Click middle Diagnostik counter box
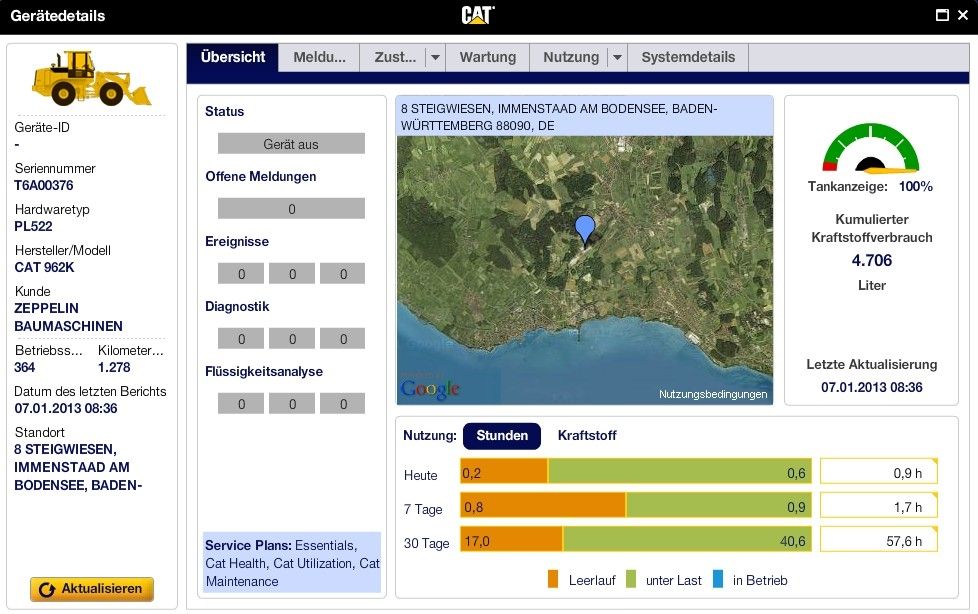This screenshot has height=614, width=978. tap(292, 338)
